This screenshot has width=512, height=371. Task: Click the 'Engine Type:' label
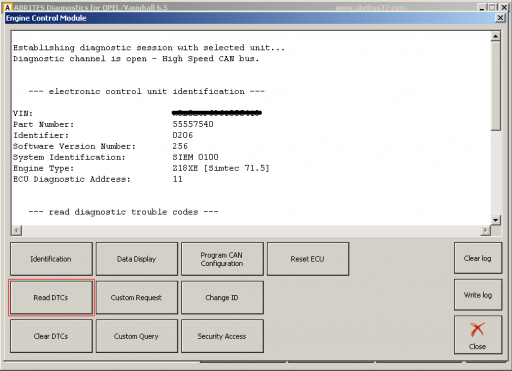pos(43,169)
